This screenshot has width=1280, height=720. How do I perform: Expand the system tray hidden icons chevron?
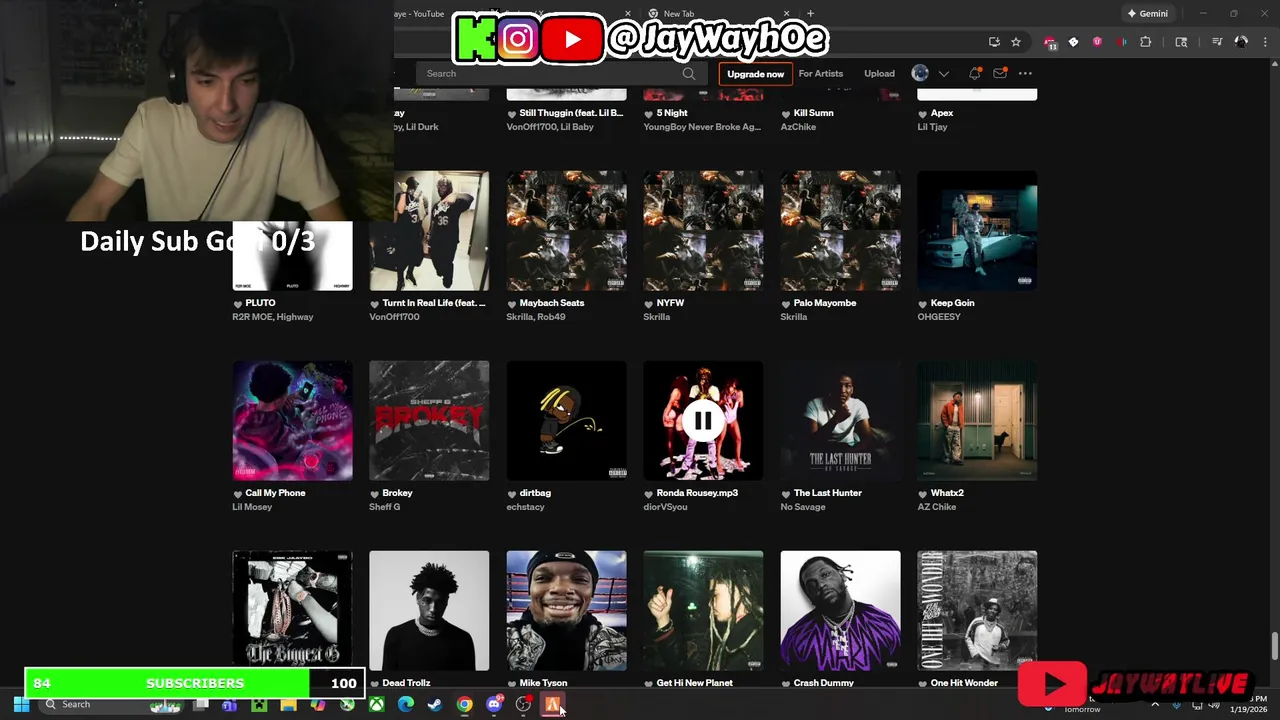point(1155,704)
